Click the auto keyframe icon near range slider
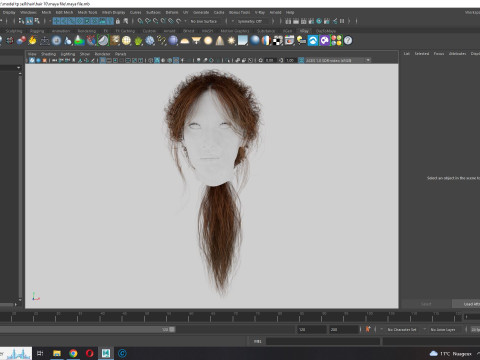The height and width of the screenshot is (360, 480). (x=368, y=329)
